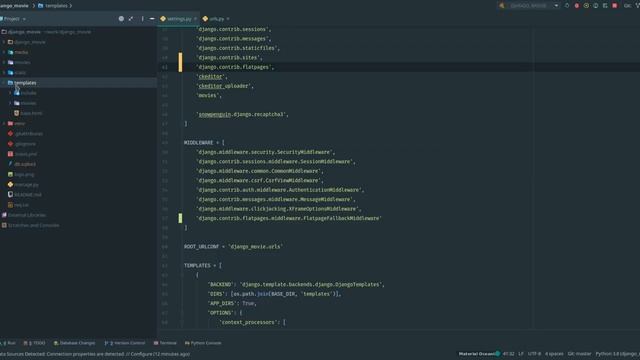Switch to the urls.py editor tab
Screen dimensions: 640x360
pos(216,19)
